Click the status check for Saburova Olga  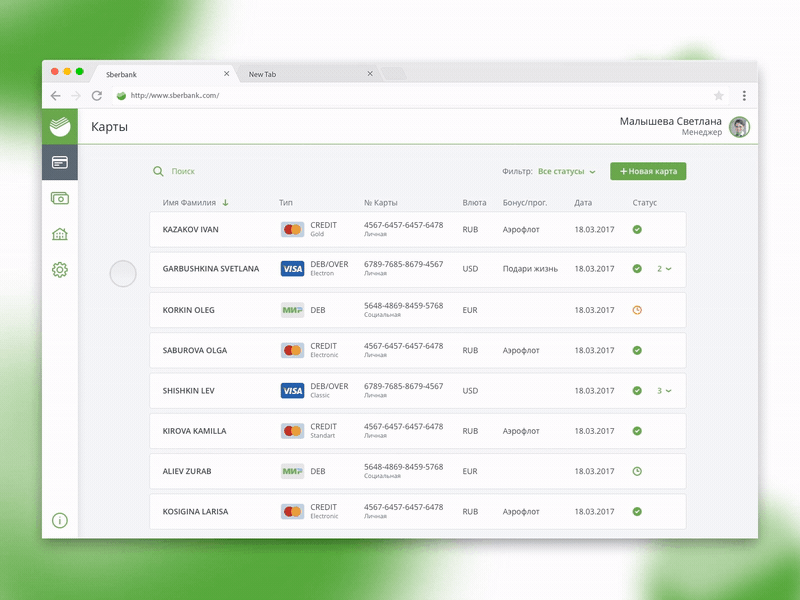pyautogui.click(x=637, y=351)
